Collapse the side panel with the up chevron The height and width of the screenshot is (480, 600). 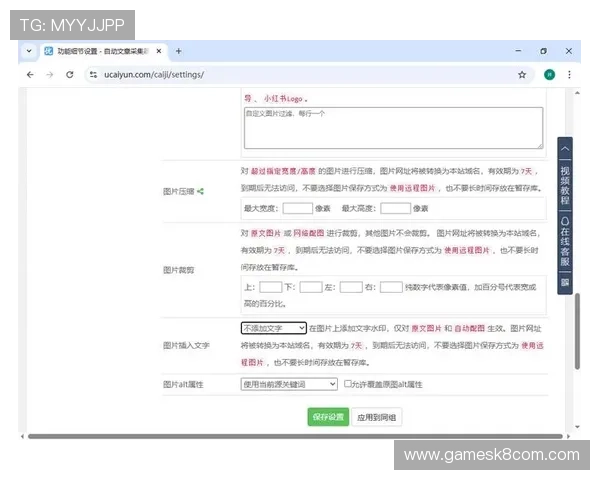[565, 149]
